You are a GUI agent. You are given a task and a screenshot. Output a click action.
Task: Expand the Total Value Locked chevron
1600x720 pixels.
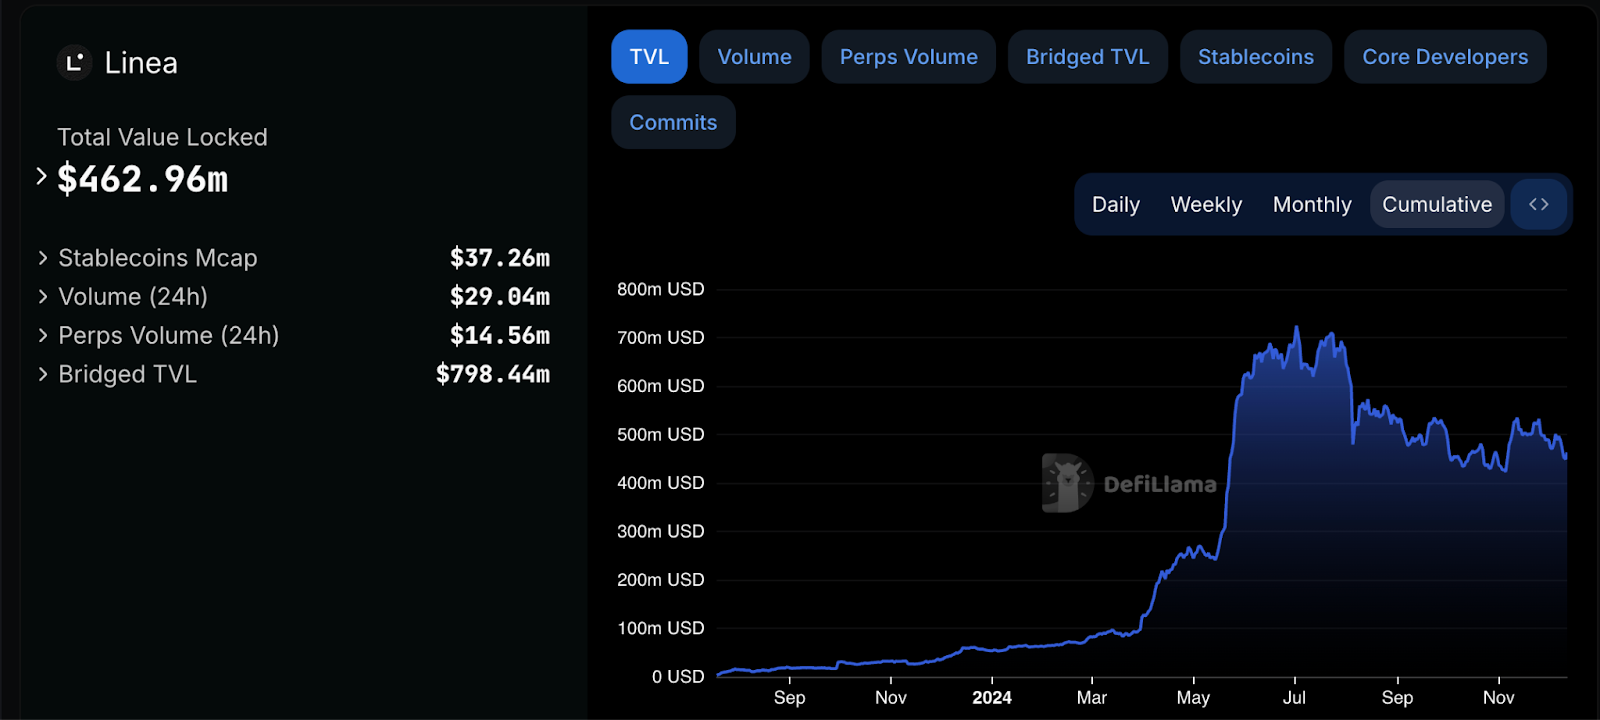click(41, 176)
